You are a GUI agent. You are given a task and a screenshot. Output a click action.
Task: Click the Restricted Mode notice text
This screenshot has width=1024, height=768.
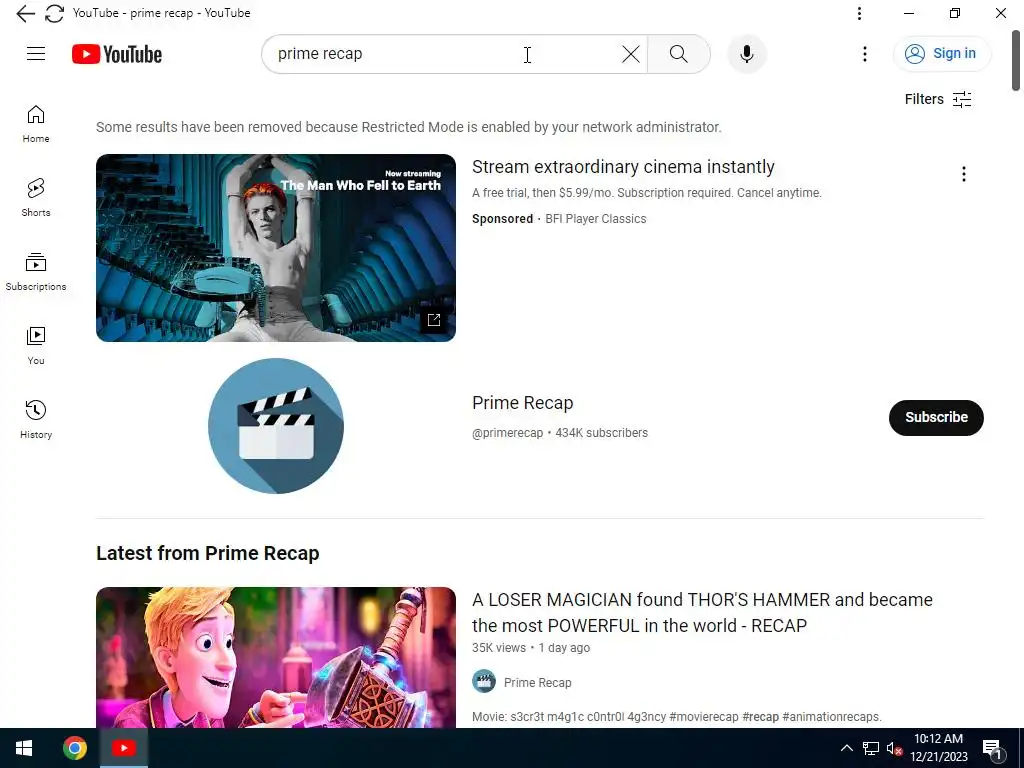[409, 127]
